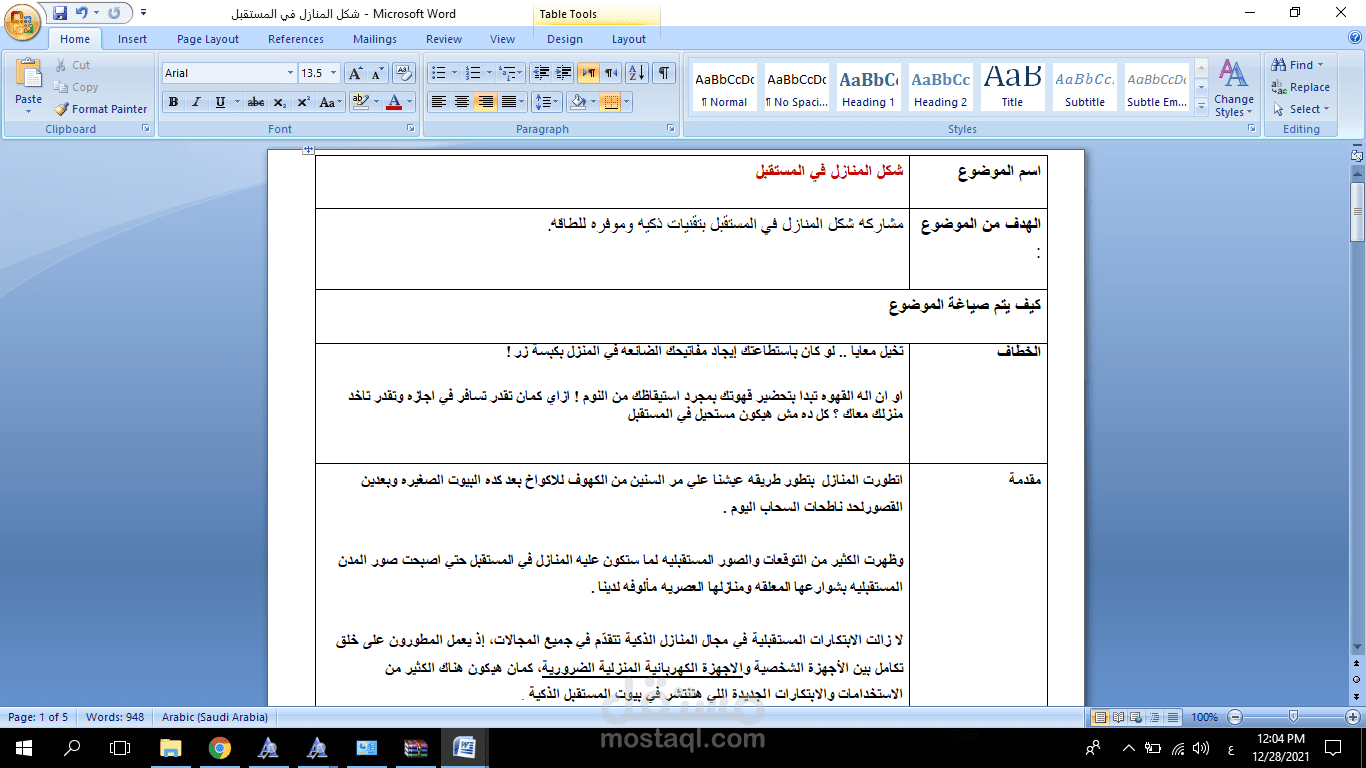Toggle Align Text Right
Viewport: 1366px width, 768px height.
485,102
